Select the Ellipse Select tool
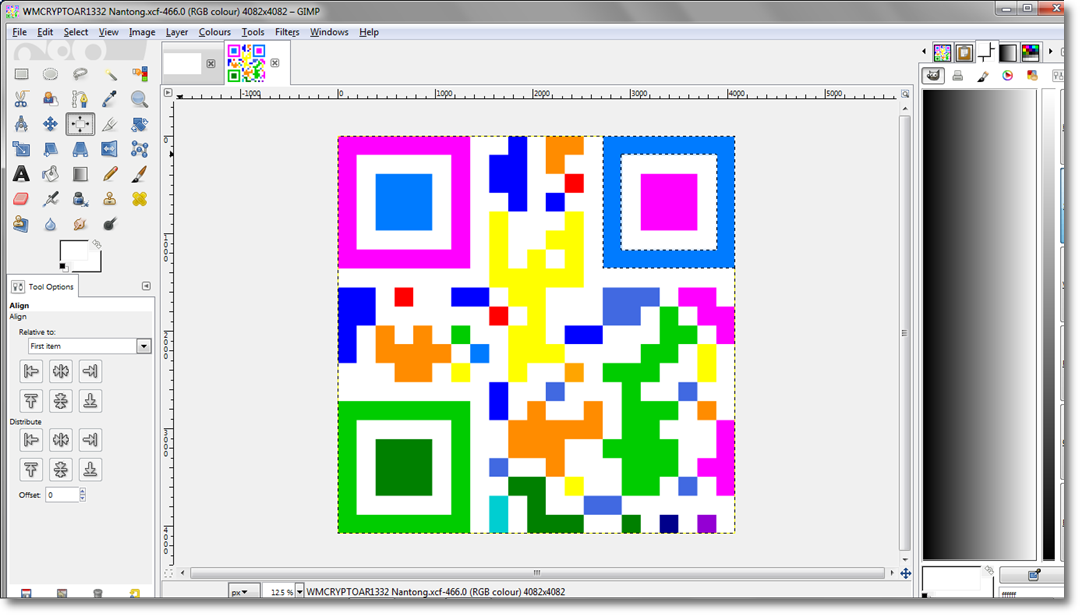The height and width of the screenshot is (615, 1080). [50, 74]
